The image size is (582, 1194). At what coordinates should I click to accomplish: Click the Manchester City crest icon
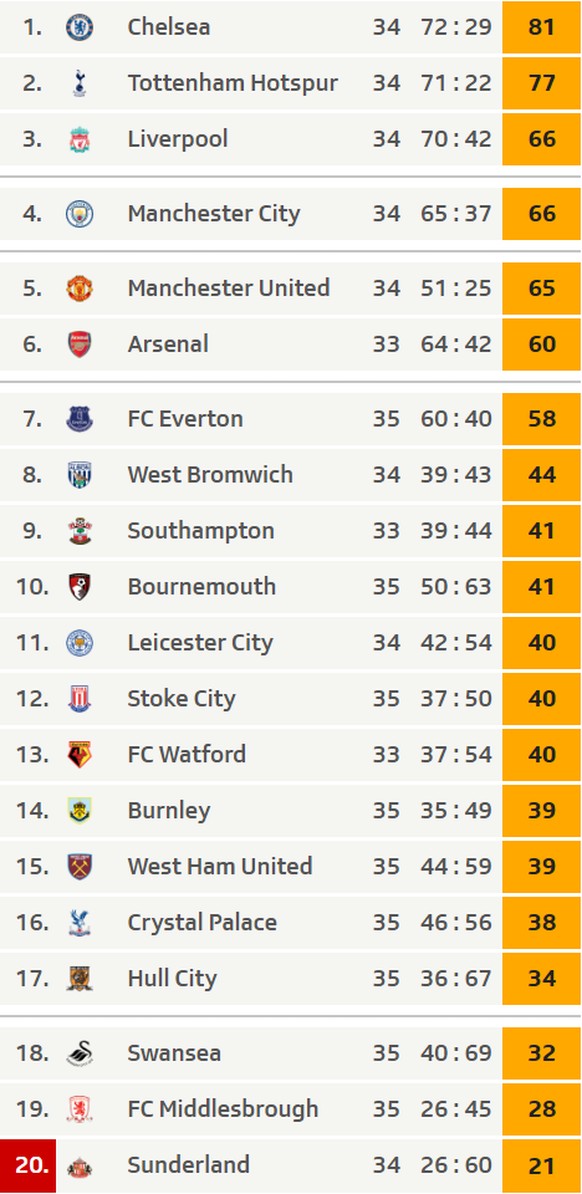pos(79,214)
